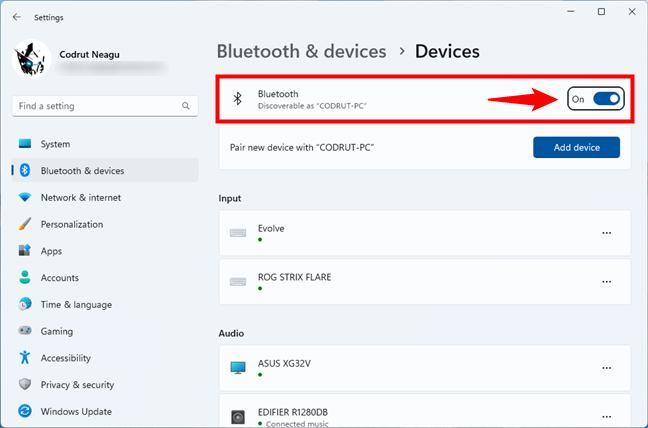Click the magnifier icon in search box
Viewport: 648px width, 428px height.
(186, 106)
